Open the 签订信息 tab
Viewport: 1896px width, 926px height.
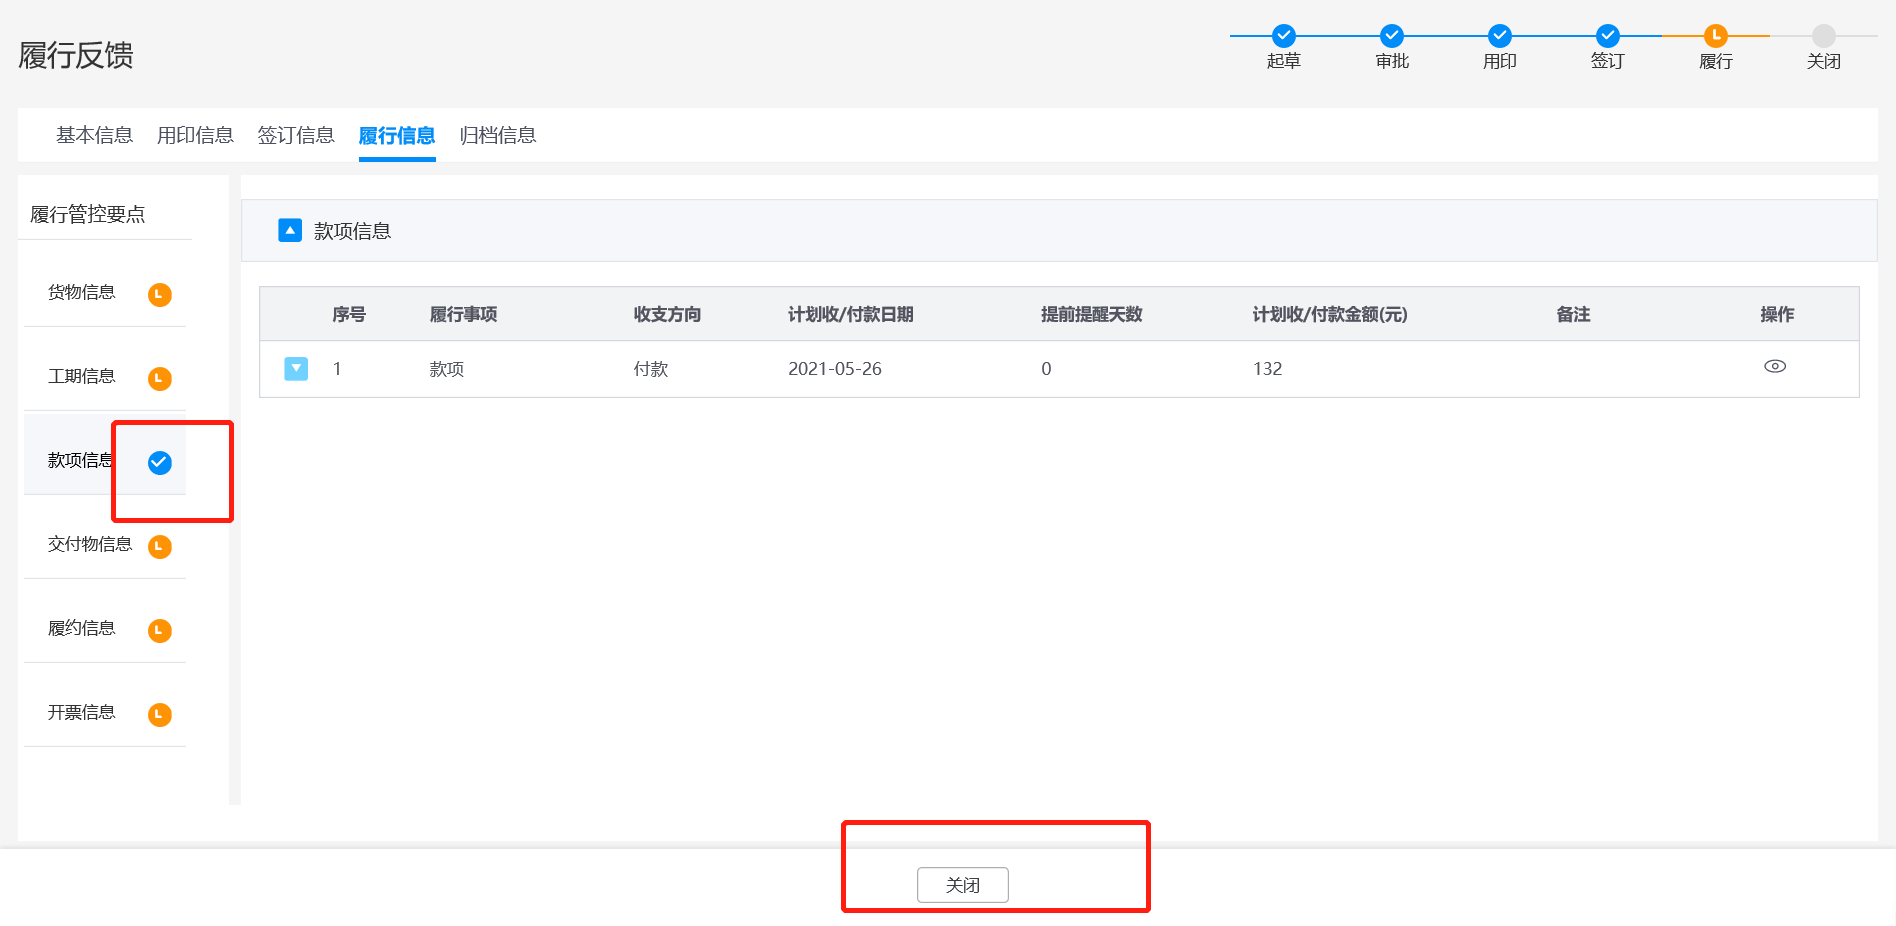pyautogui.click(x=295, y=135)
